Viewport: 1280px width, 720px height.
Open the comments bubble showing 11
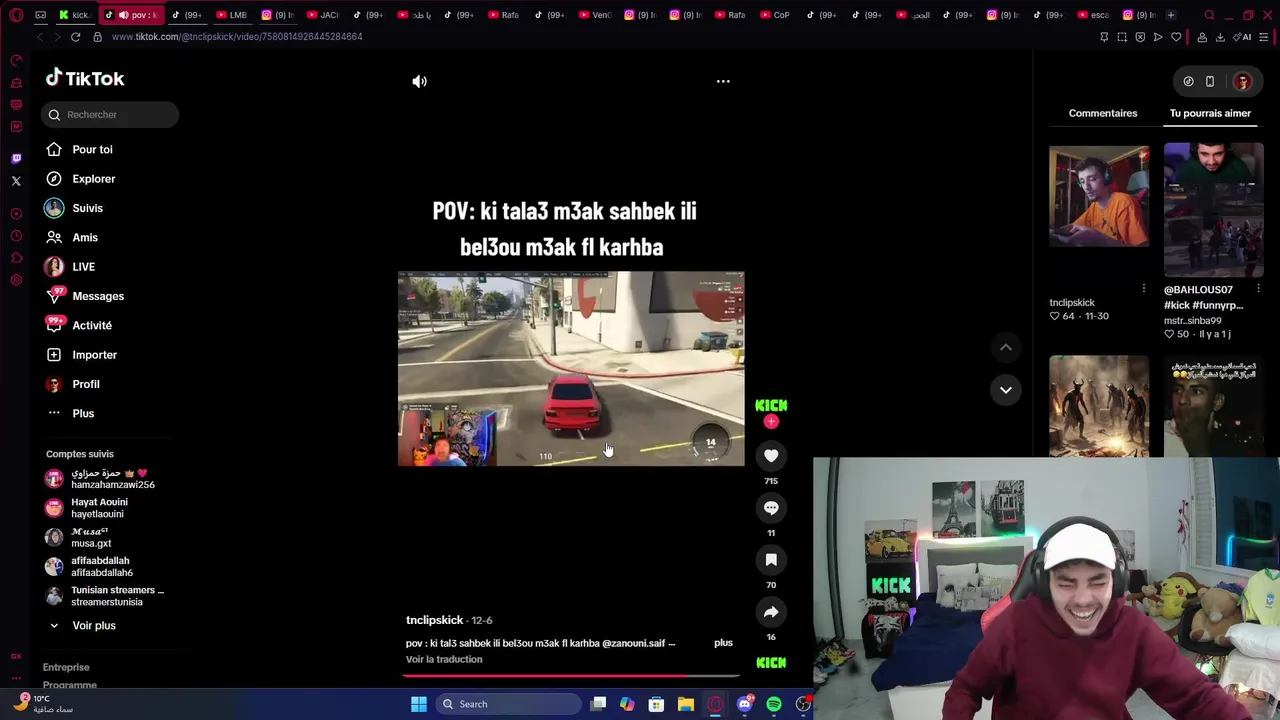click(x=771, y=508)
